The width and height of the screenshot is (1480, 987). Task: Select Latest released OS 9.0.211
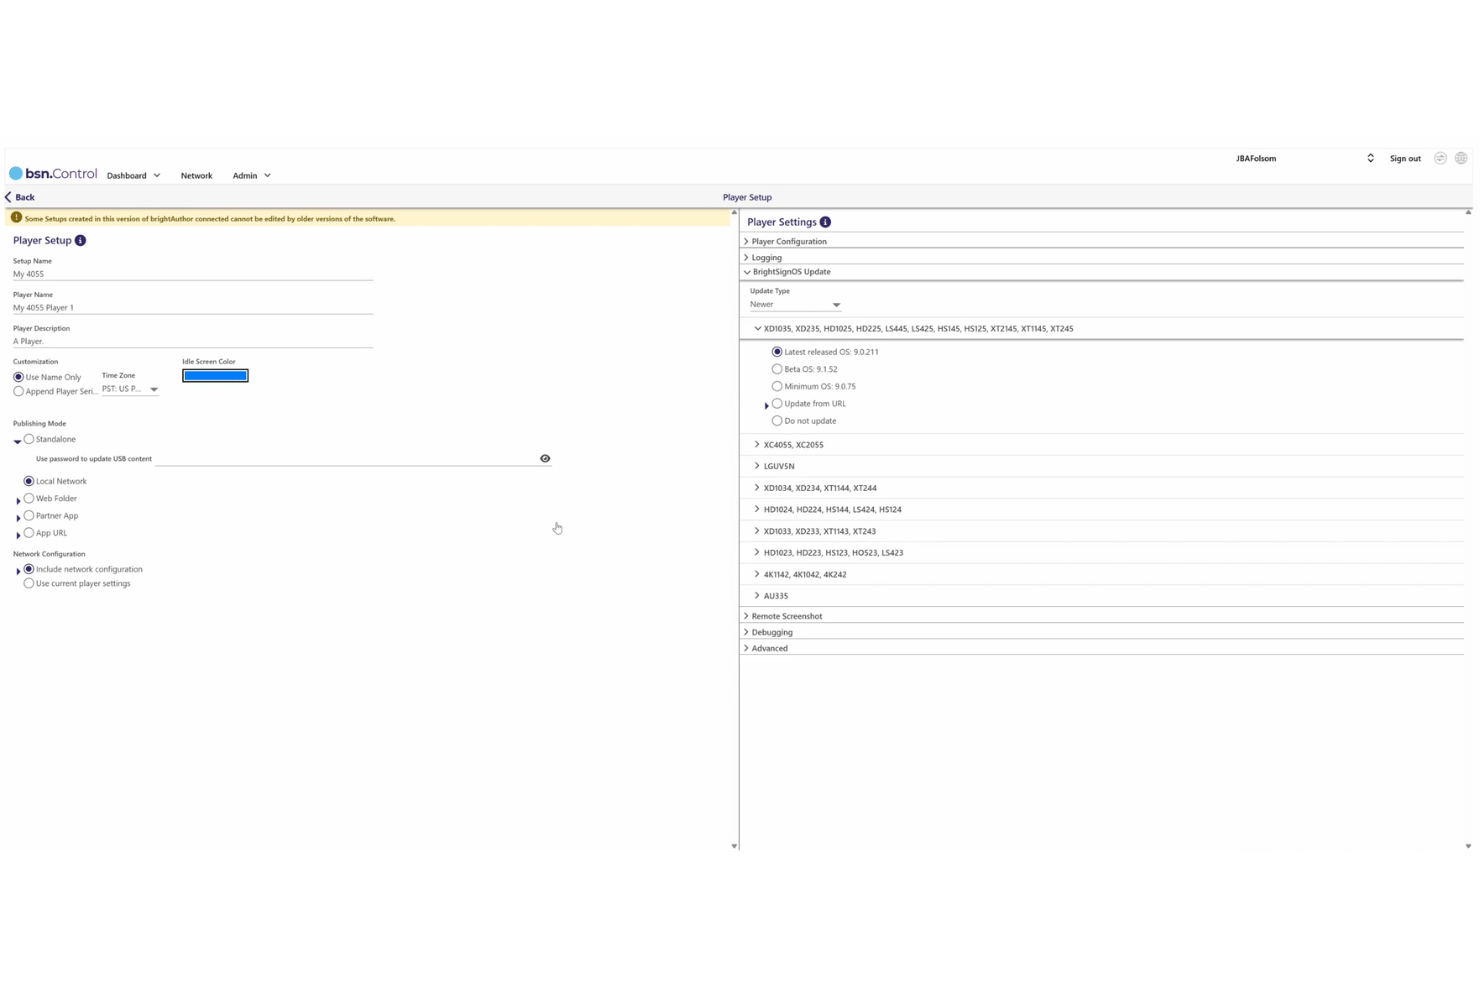click(x=777, y=352)
